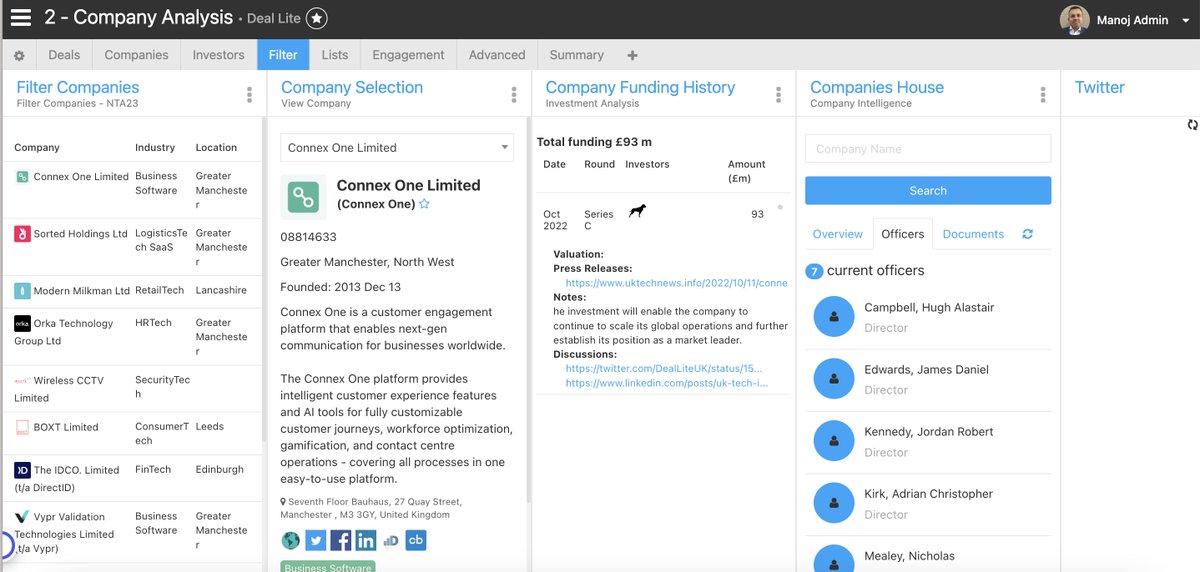Click the Location column header
Screen dimensions: 1200x572
pos(216,147)
